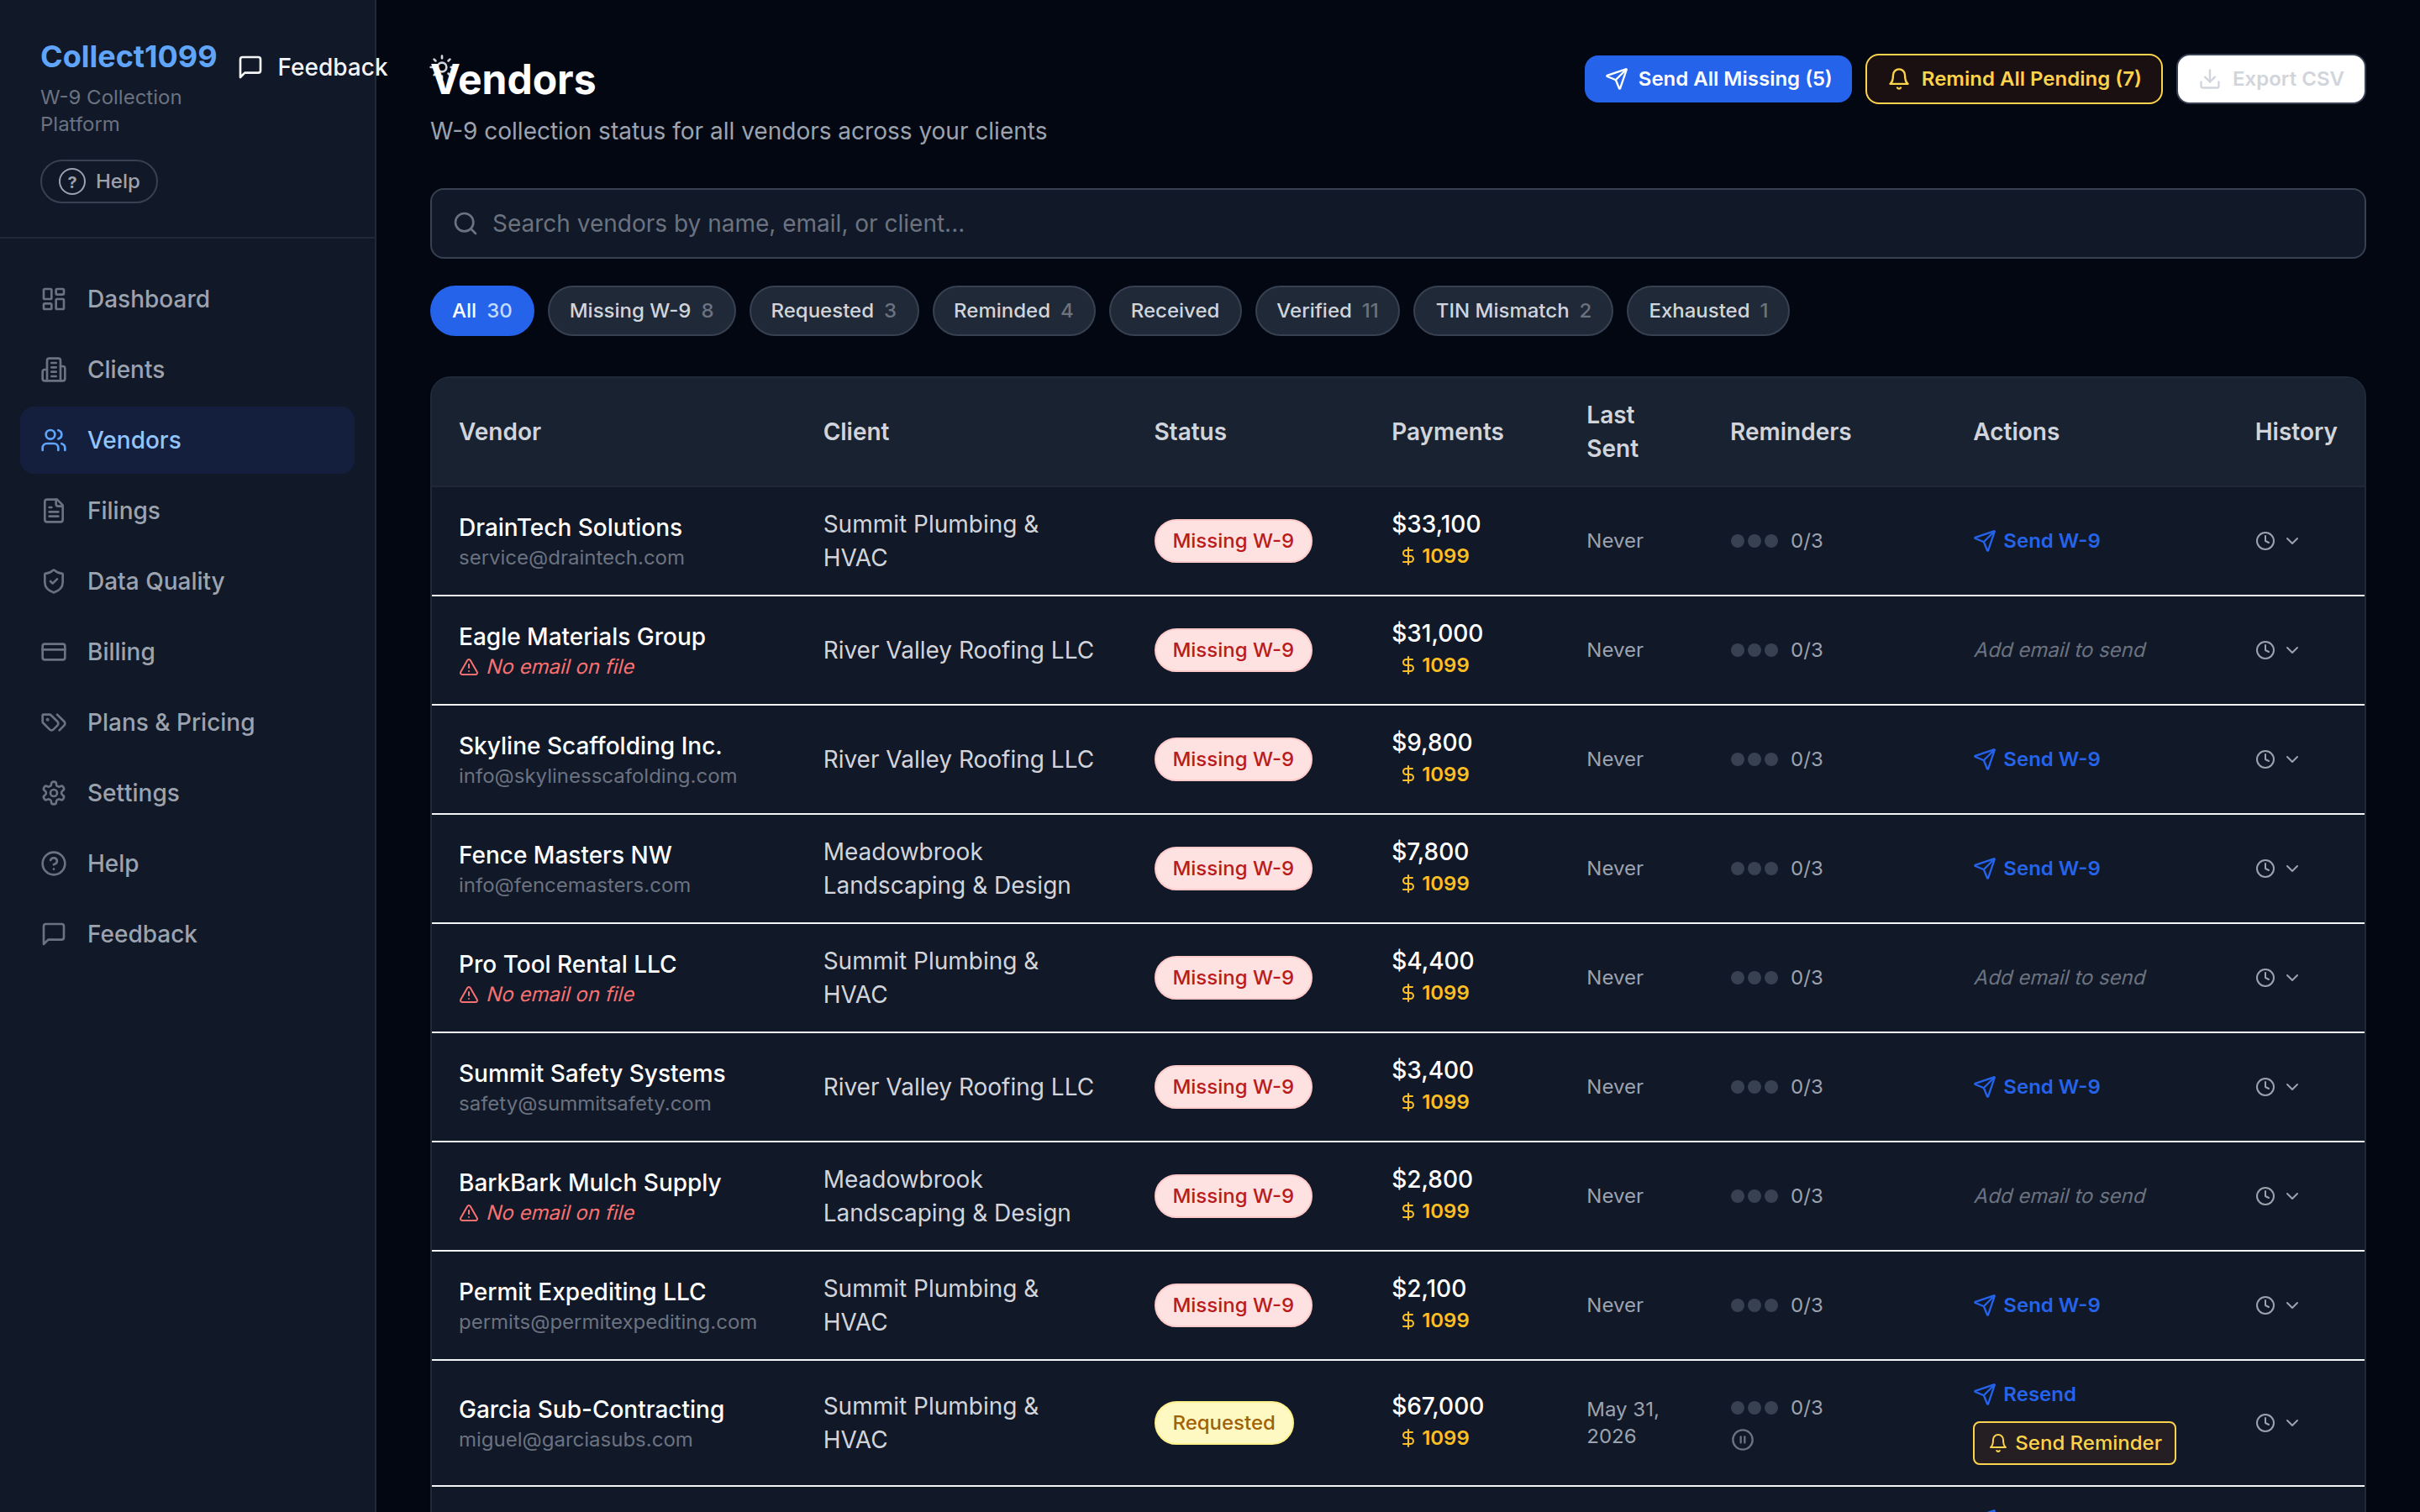Click Eagle Materials no-email warning icon
This screenshot has width=2420, height=1512.
[468, 667]
